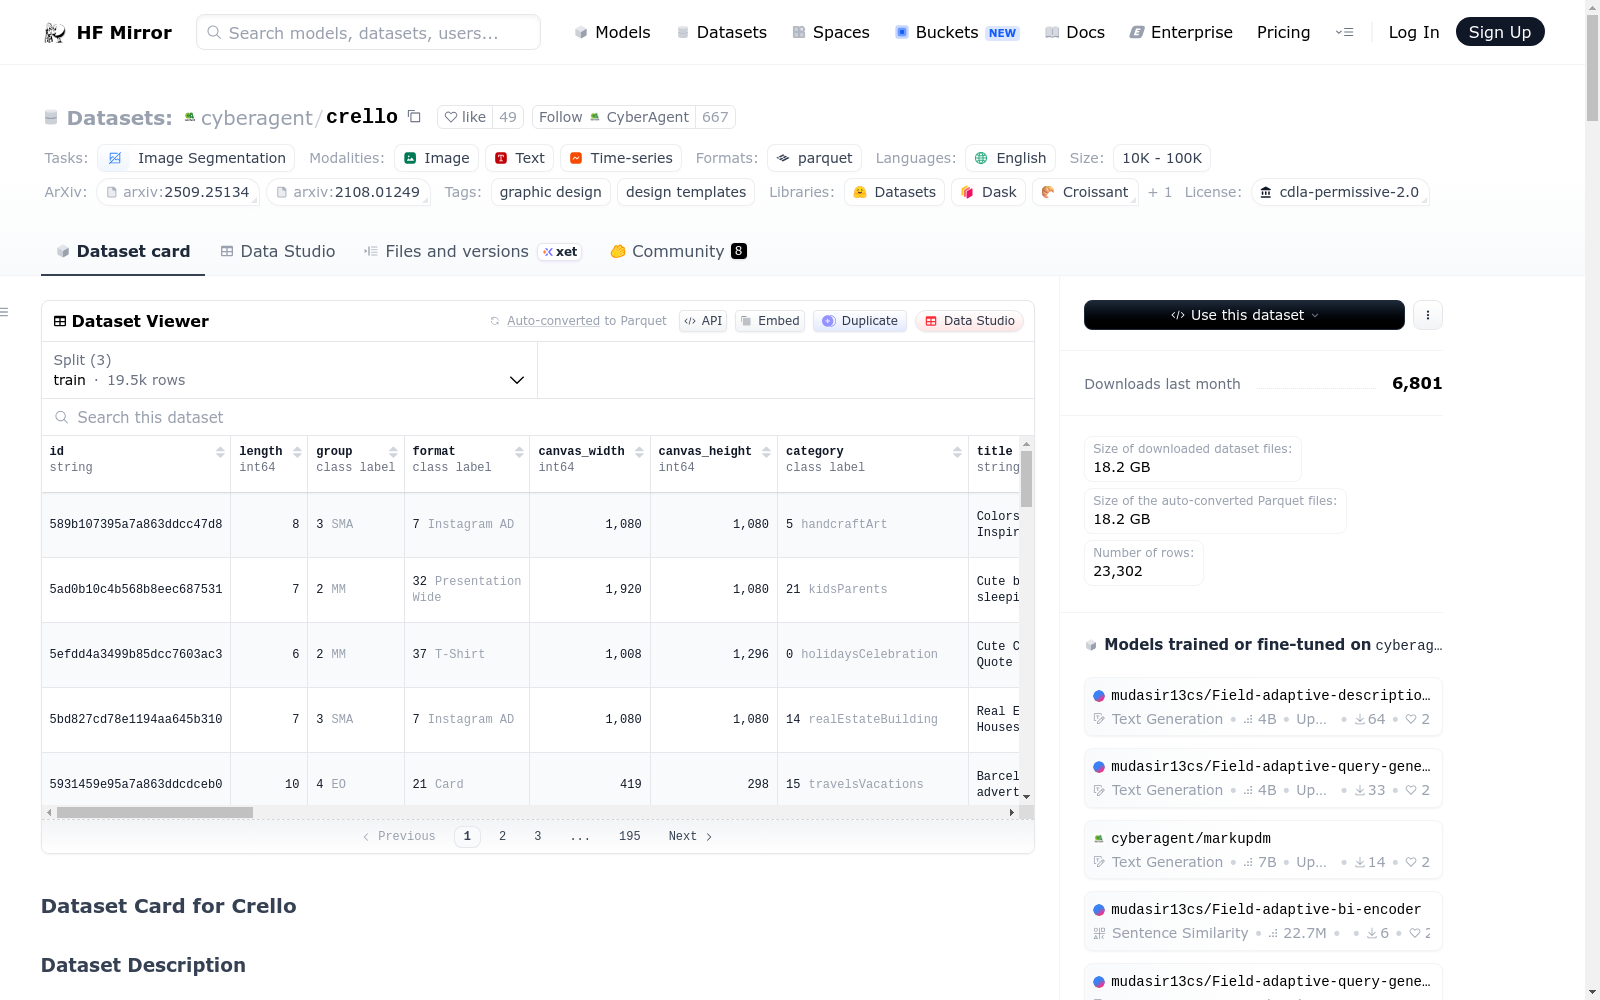Focus the Search this dataset field
The height and width of the screenshot is (1000, 1600).
point(538,417)
